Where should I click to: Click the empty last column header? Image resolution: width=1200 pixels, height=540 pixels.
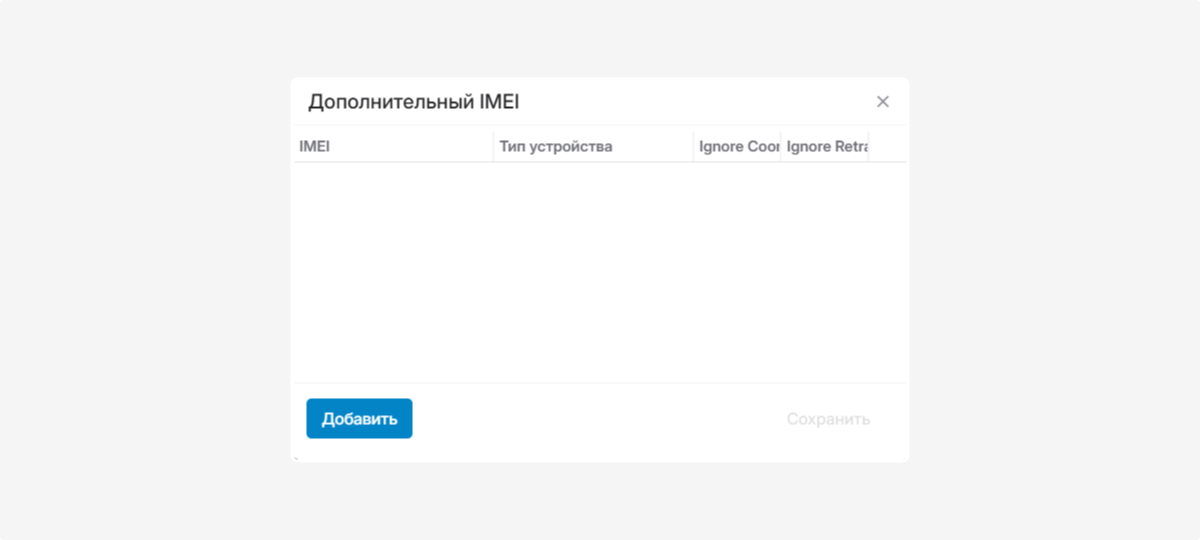click(888, 147)
